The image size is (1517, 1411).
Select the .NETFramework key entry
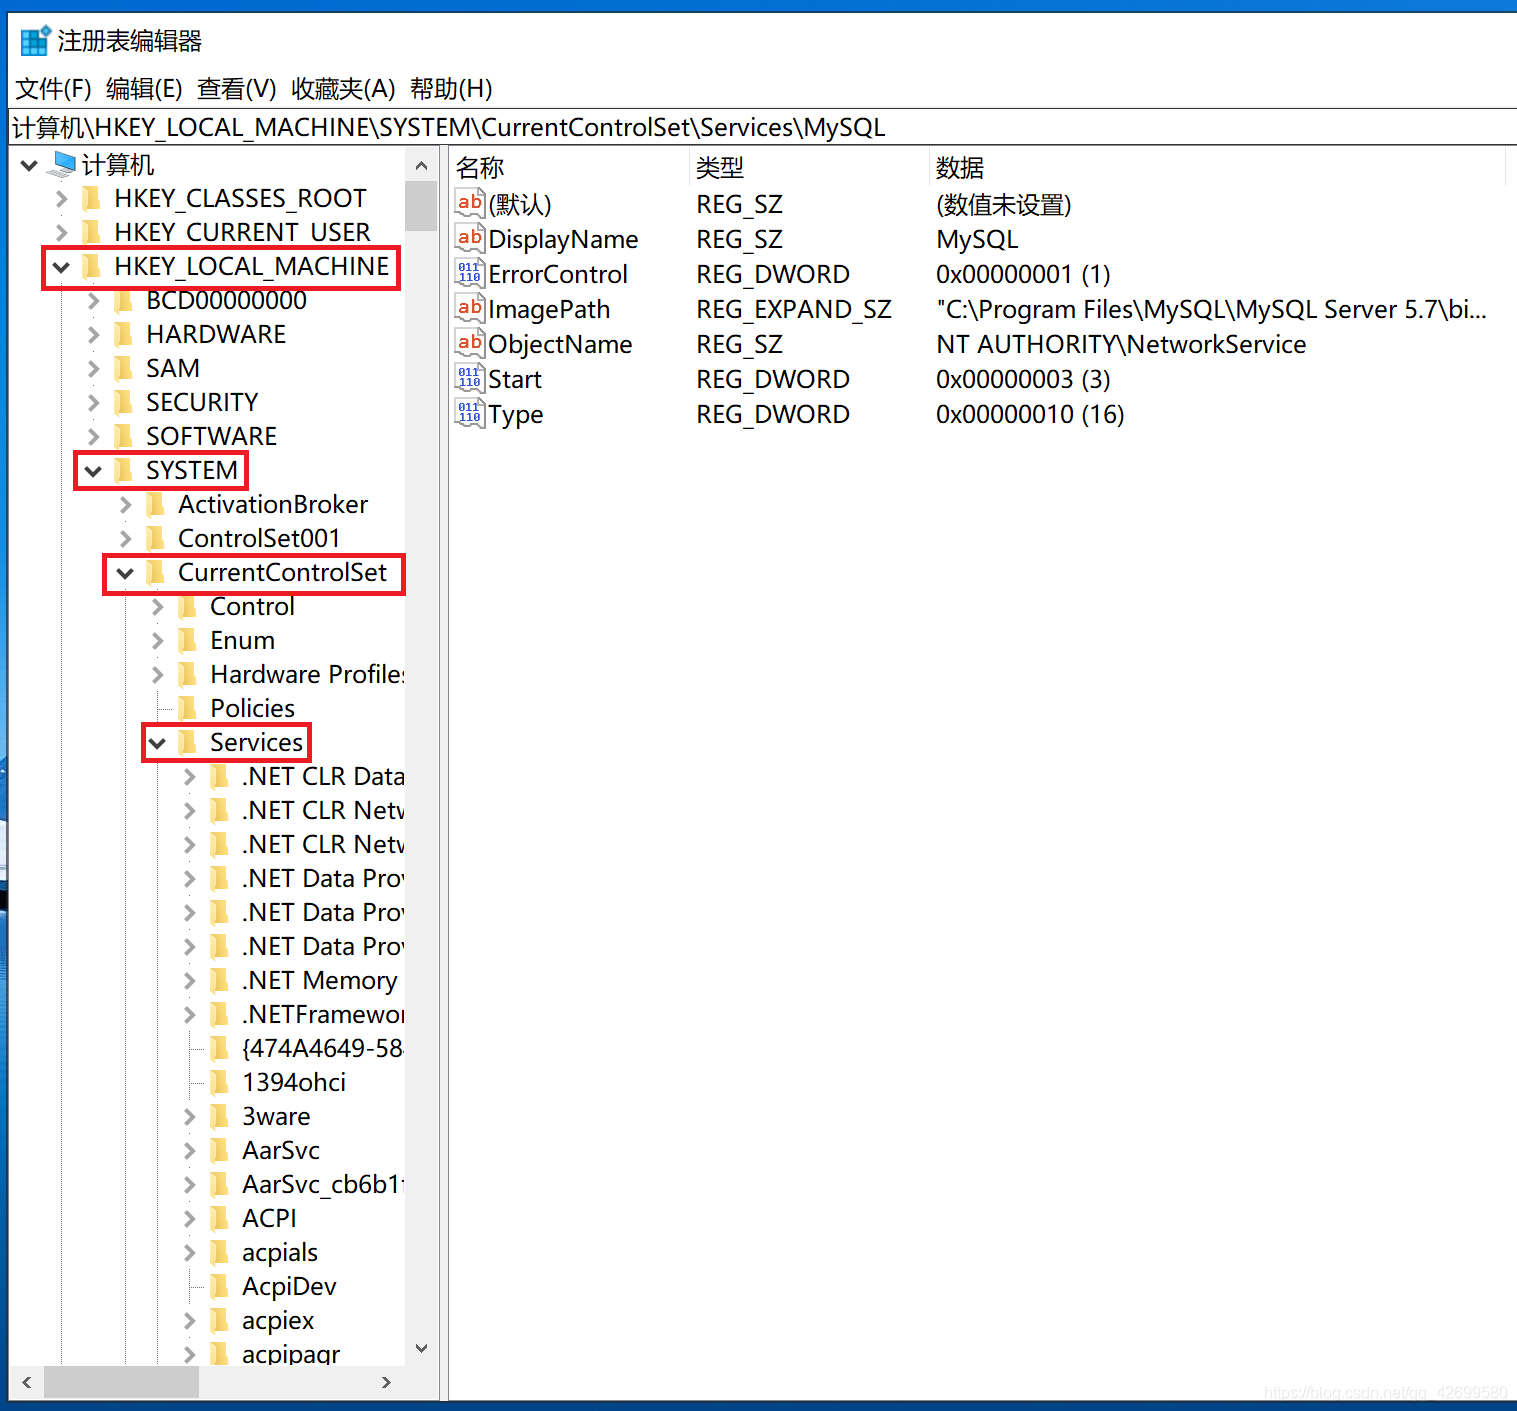click(x=321, y=1014)
